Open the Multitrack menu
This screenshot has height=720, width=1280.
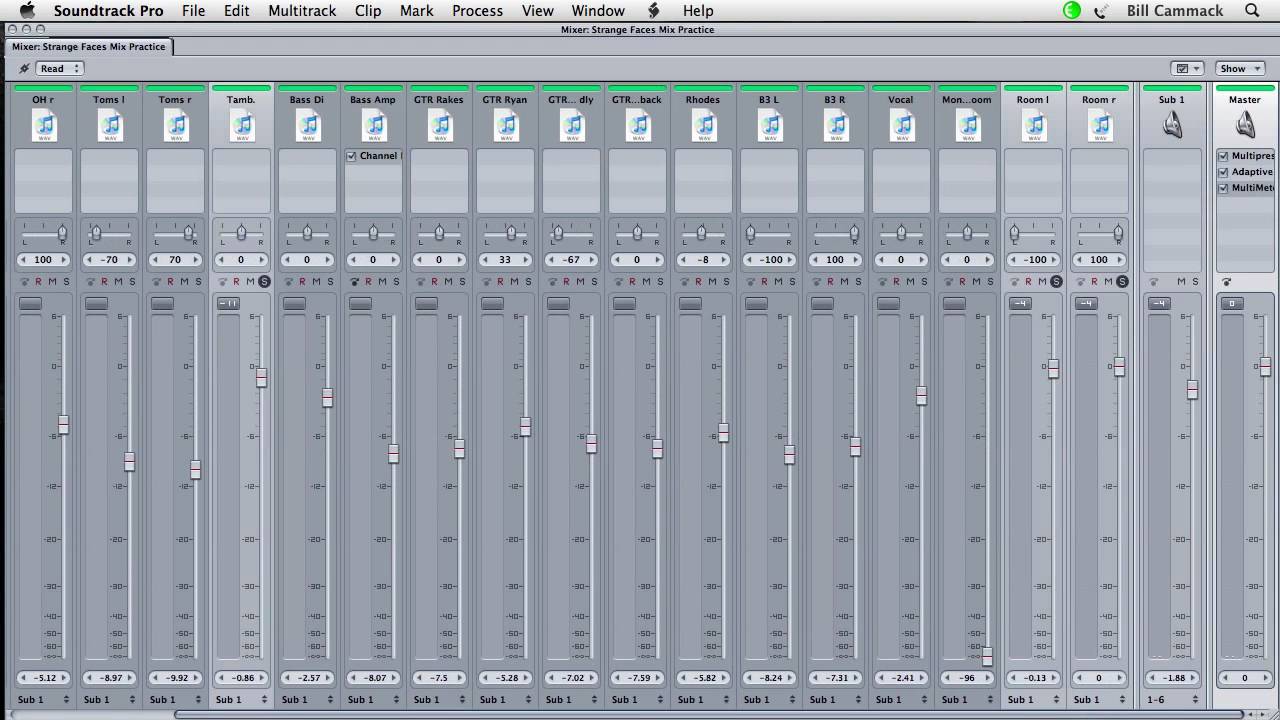coord(302,10)
